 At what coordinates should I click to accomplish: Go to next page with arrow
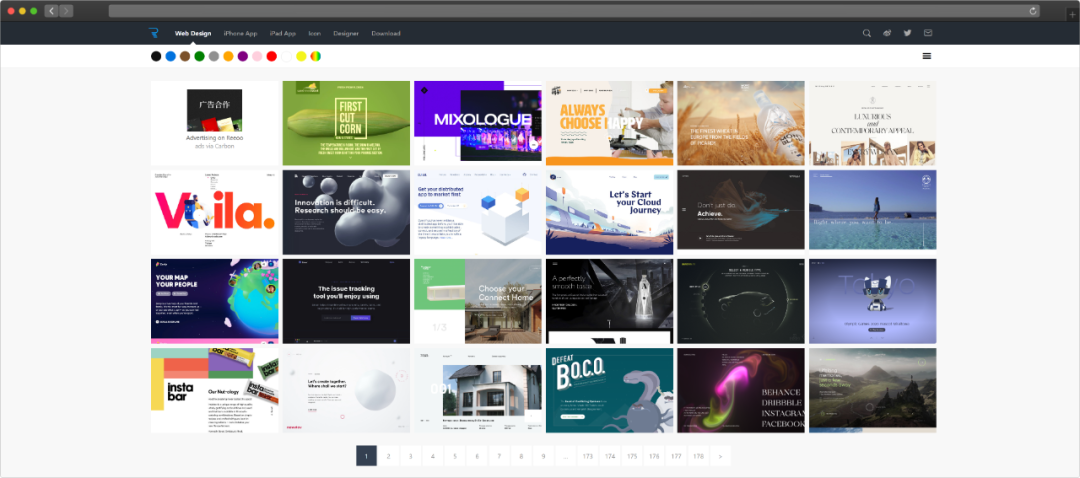click(x=720, y=456)
